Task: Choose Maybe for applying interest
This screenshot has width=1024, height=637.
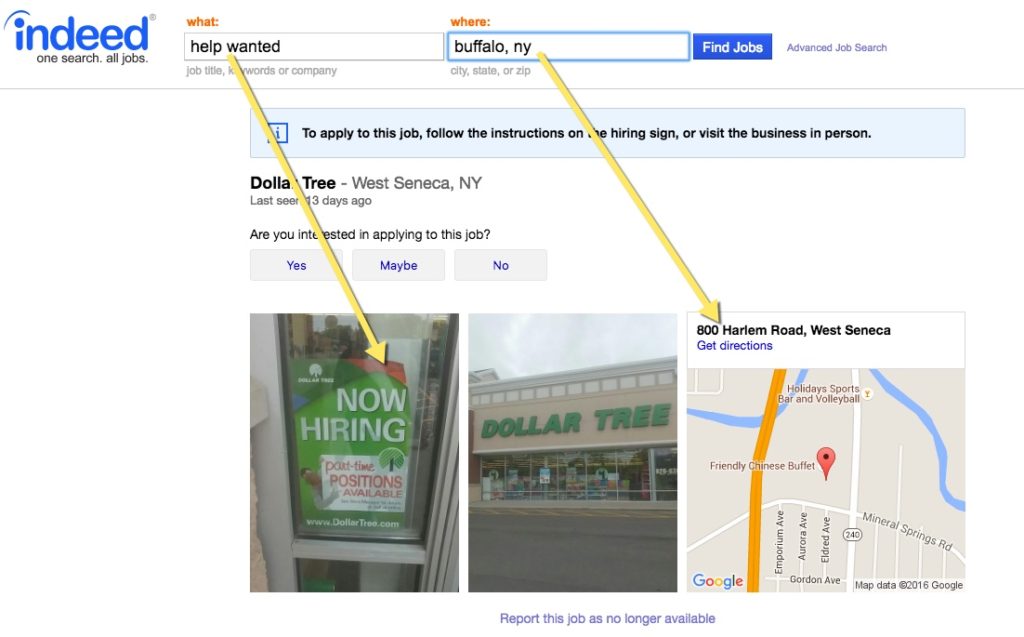Action: coord(398,265)
